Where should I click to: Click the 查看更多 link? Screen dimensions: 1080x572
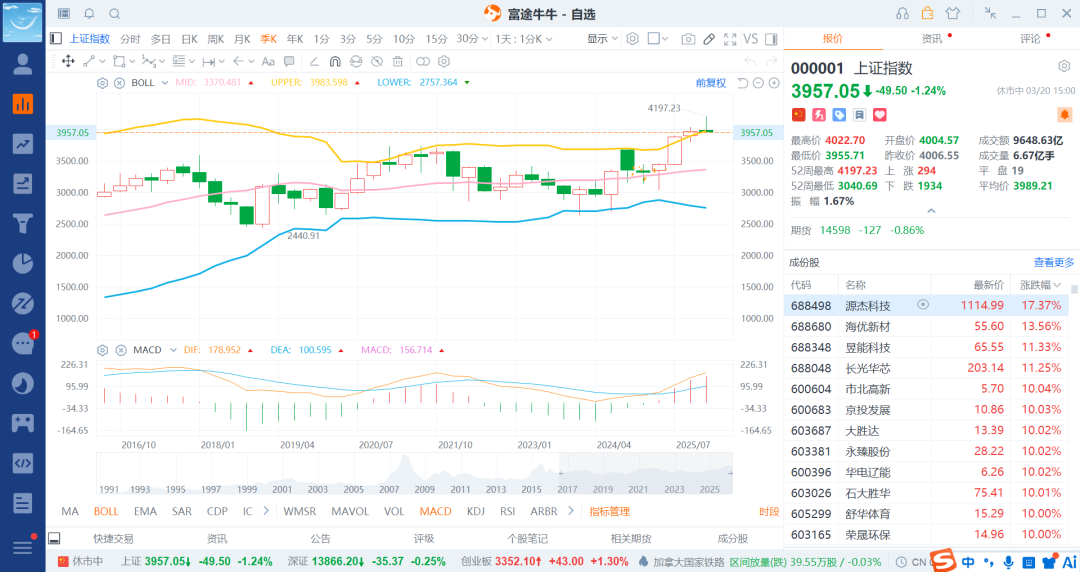click(x=1053, y=262)
